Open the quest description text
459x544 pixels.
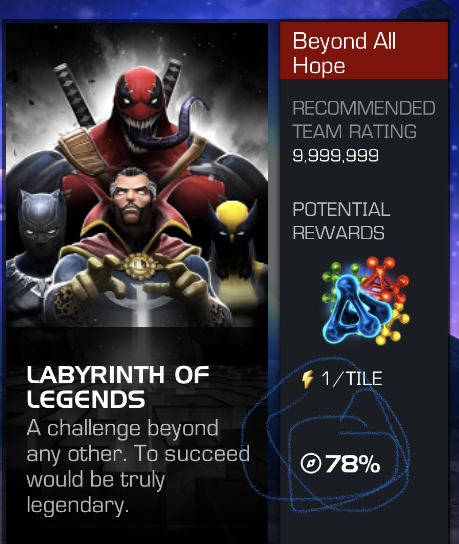point(138,466)
